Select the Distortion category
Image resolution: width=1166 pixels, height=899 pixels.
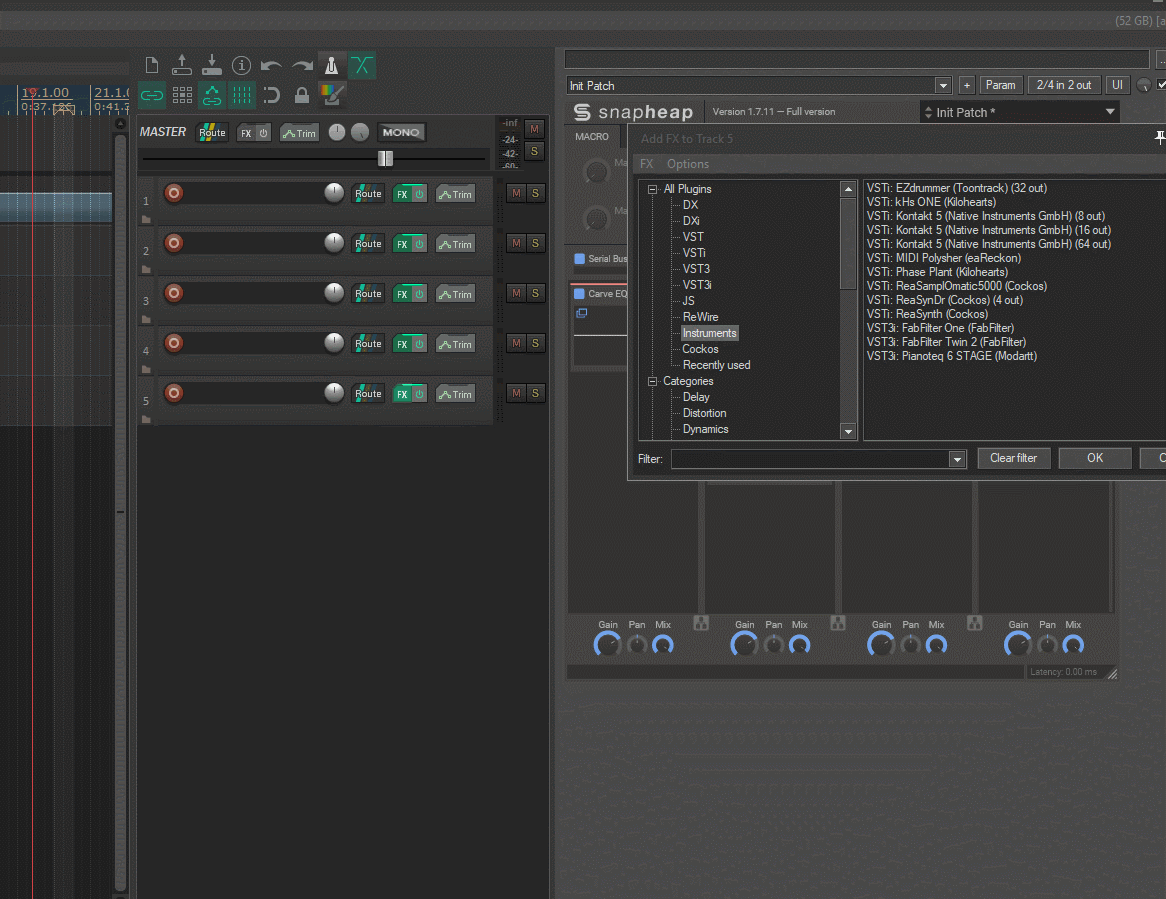click(704, 413)
